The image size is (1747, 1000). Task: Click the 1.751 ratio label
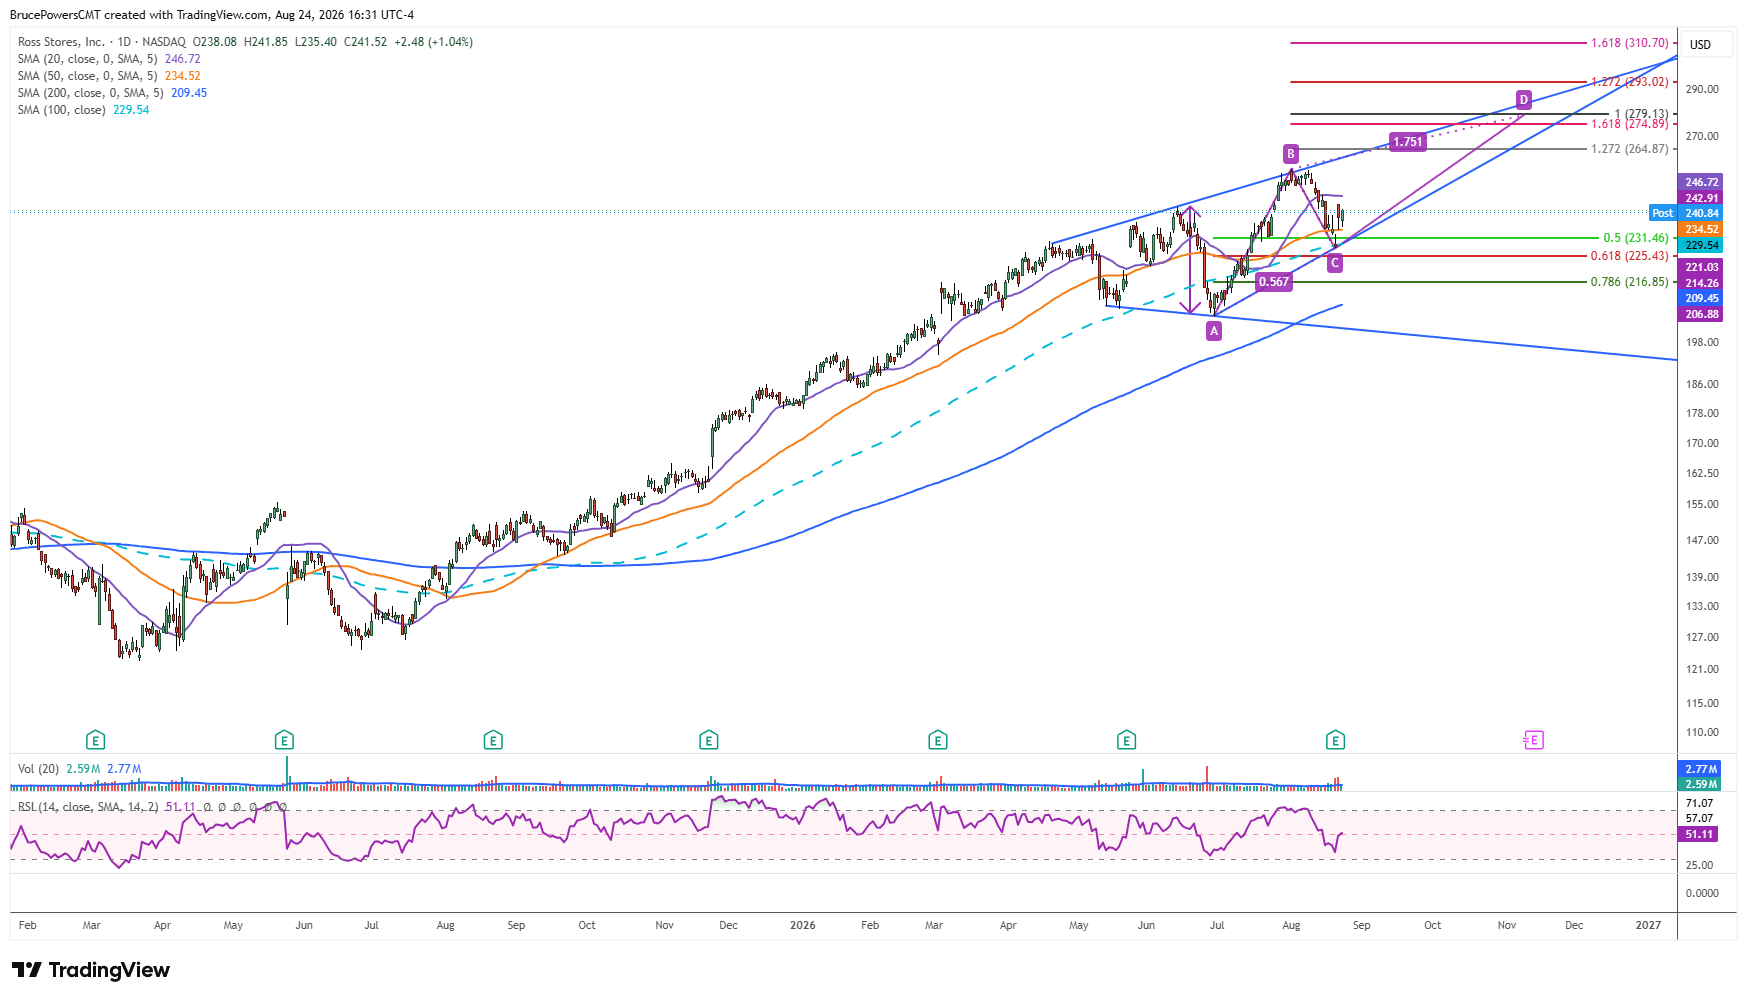click(1408, 142)
